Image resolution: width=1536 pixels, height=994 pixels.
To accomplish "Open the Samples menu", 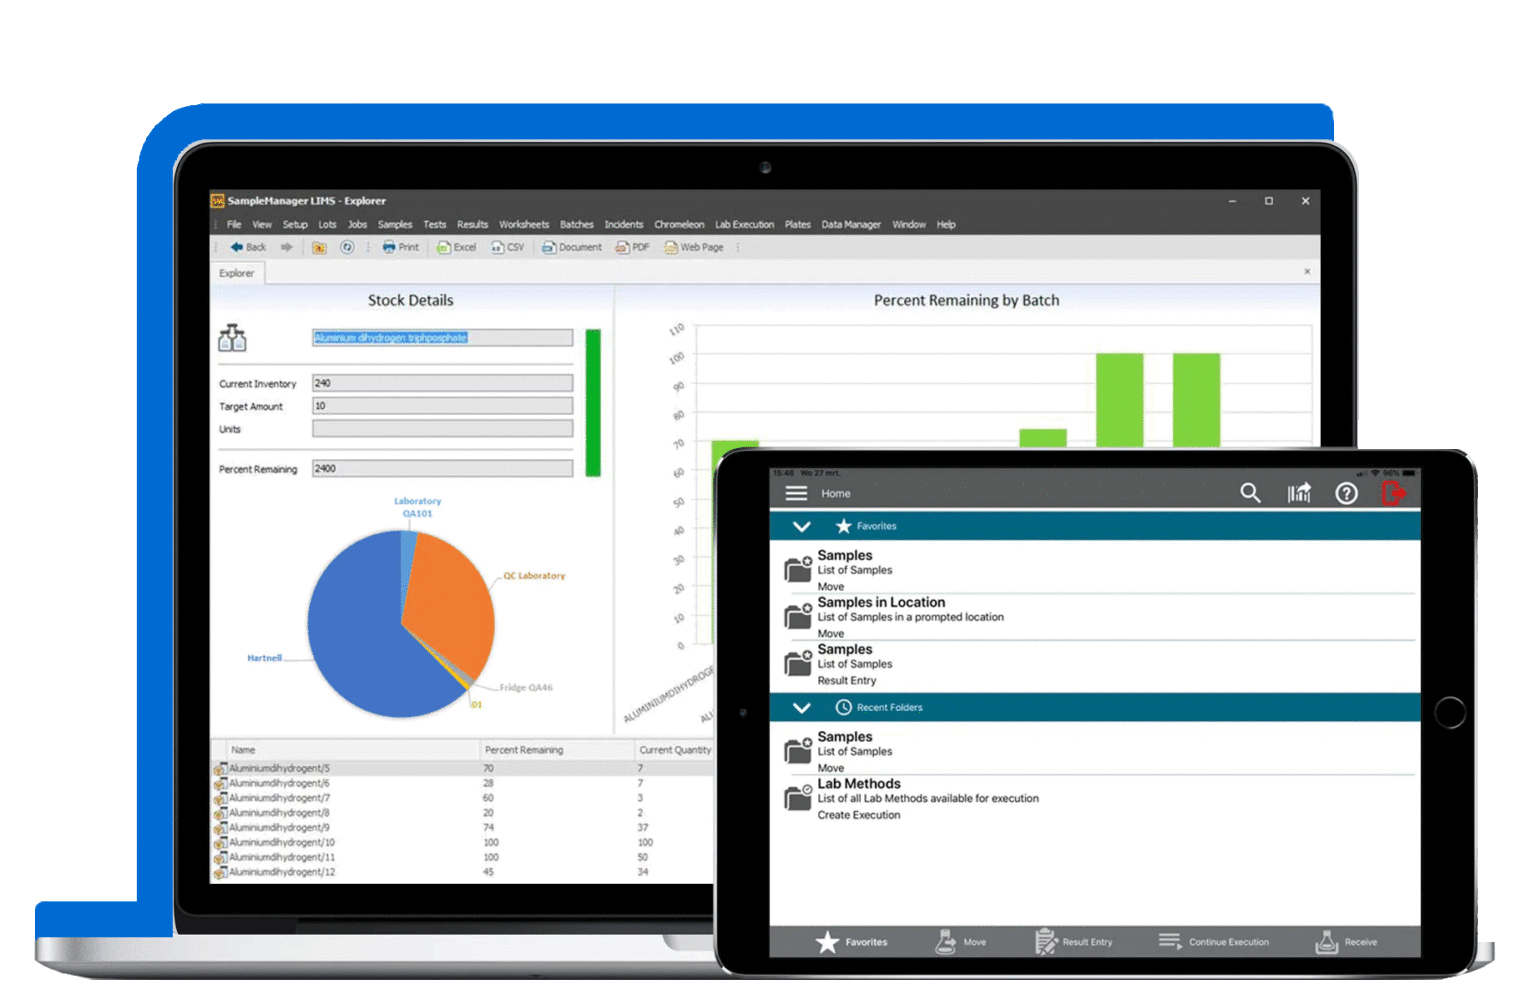I will click(394, 224).
